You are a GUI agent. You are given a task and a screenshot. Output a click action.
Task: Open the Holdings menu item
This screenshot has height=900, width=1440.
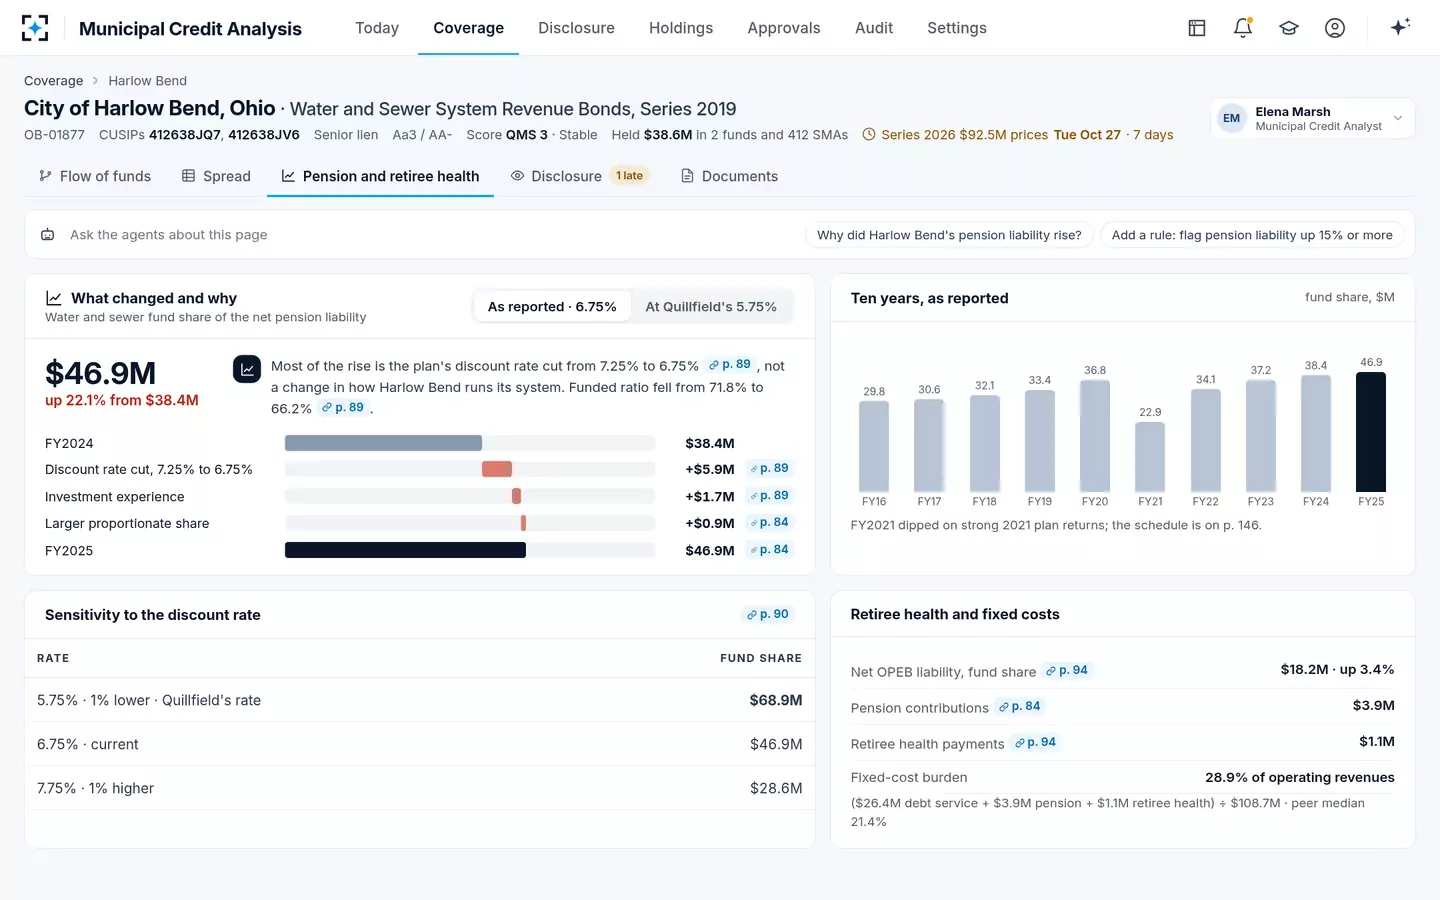click(x=681, y=28)
